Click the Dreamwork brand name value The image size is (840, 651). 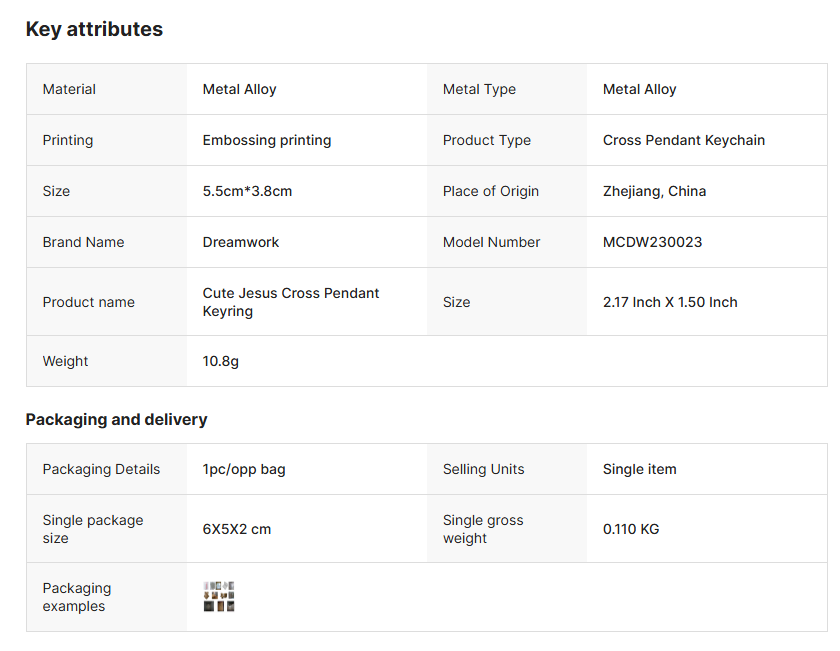coord(241,242)
